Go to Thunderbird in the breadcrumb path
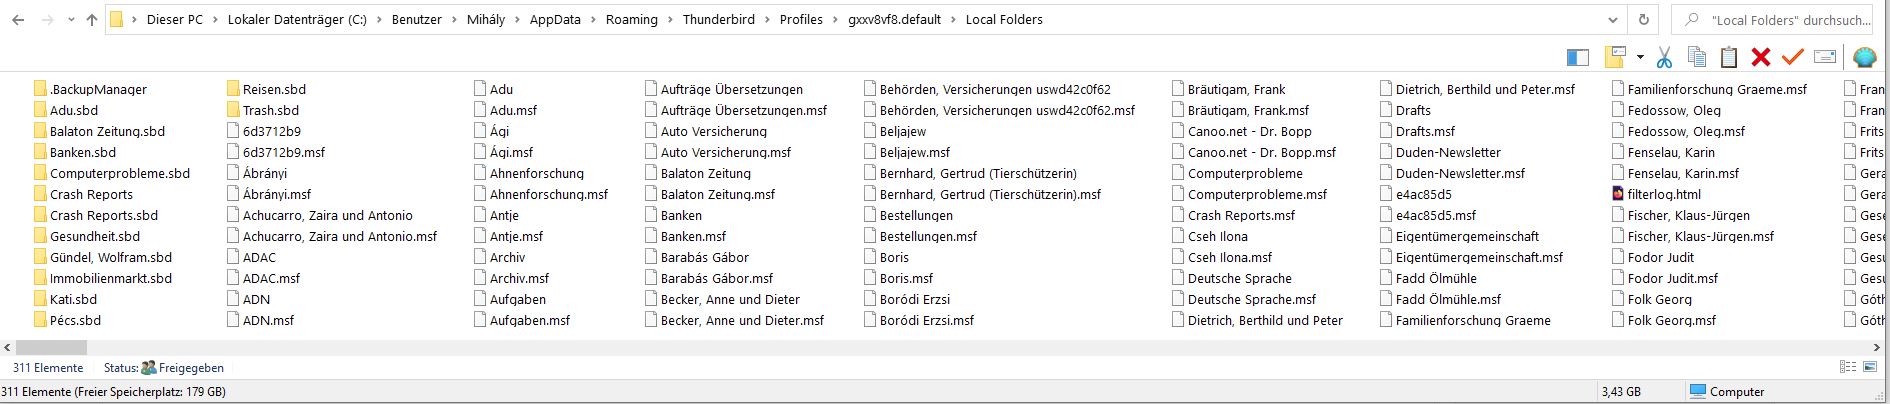The image size is (1890, 404). [x=719, y=19]
